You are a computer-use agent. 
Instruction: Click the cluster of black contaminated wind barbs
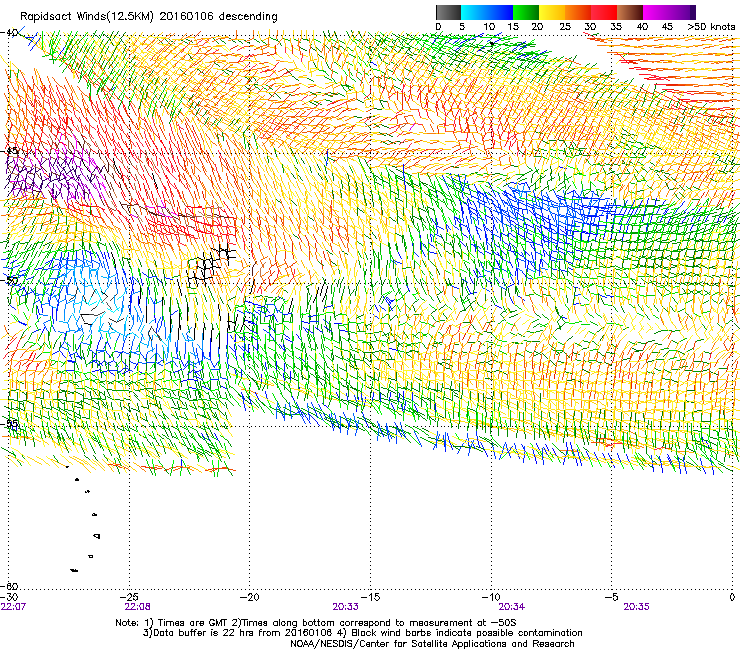(210, 264)
